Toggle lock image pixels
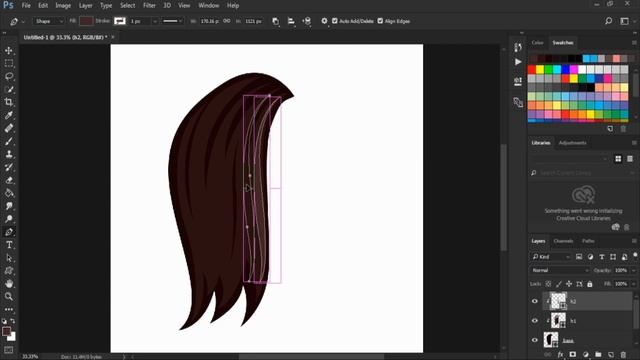The width and height of the screenshot is (640, 360). (559, 284)
